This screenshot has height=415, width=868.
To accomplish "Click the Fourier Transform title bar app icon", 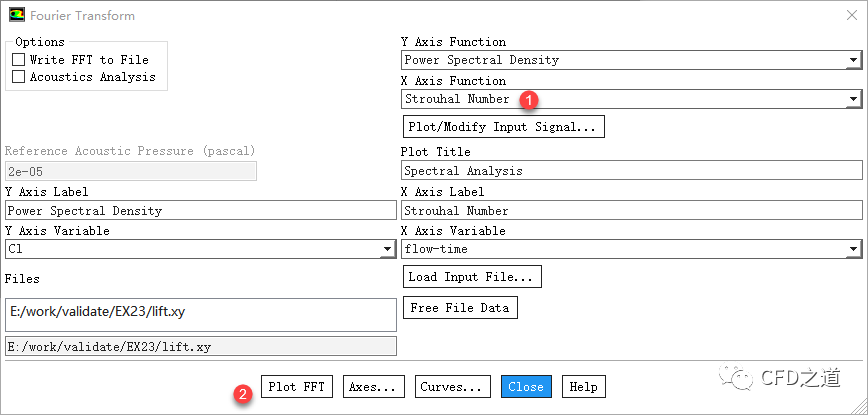I will (x=16, y=15).
